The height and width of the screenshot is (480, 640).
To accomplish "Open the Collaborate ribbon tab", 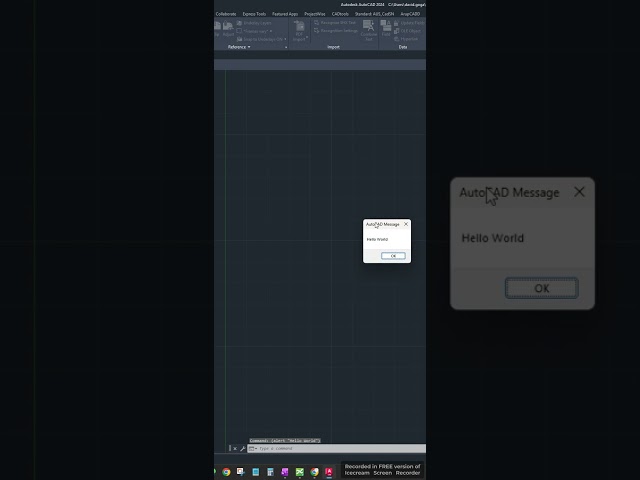I will 226,14.
